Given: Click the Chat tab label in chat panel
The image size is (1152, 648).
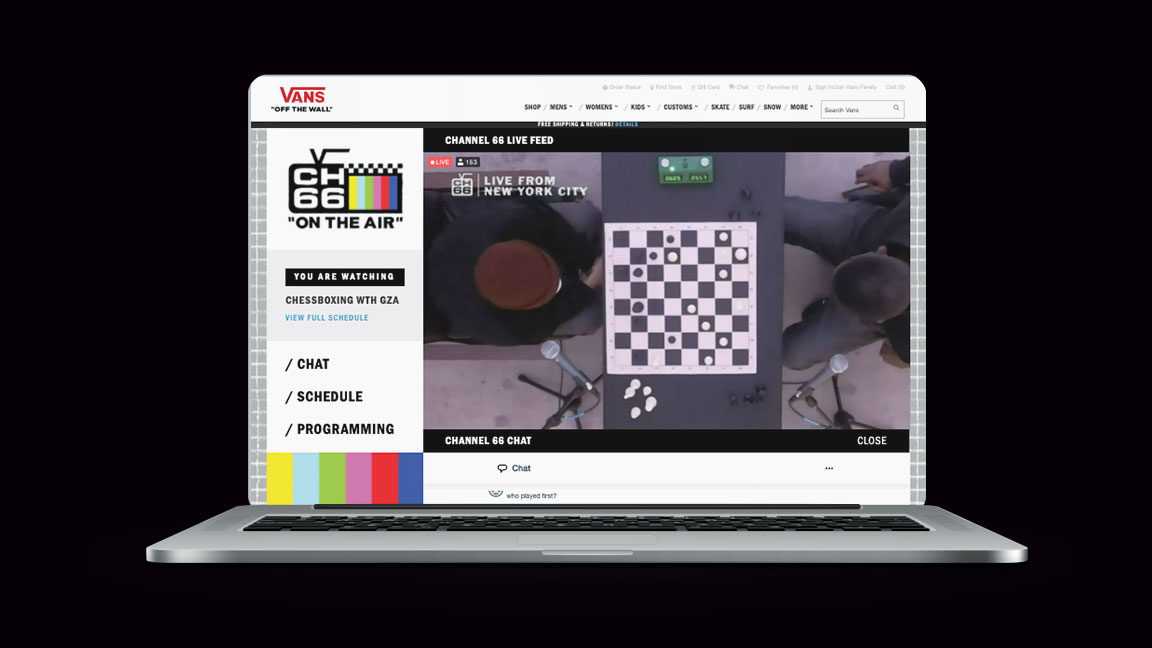Looking at the screenshot, I should click(521, 468).
